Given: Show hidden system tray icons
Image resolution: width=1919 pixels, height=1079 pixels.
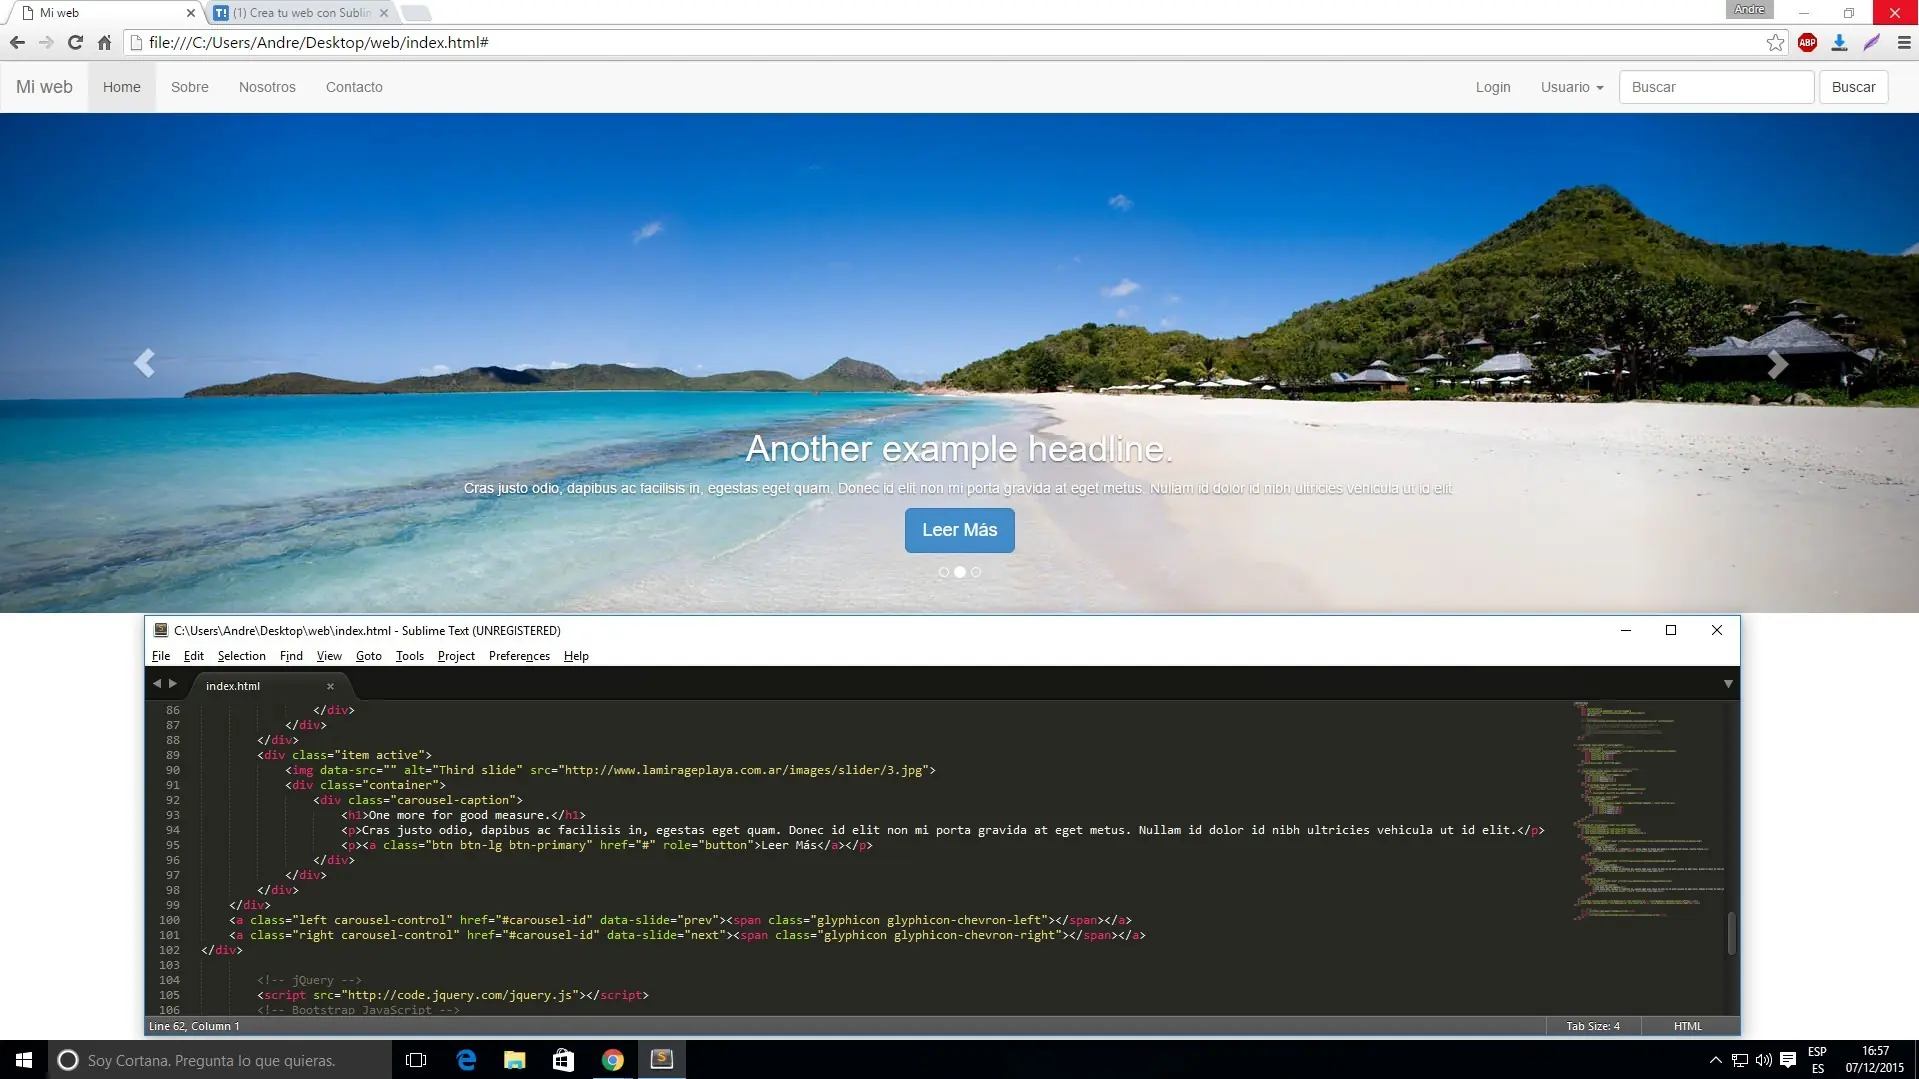Looking at the screenshot, I should point(1715,1060).
